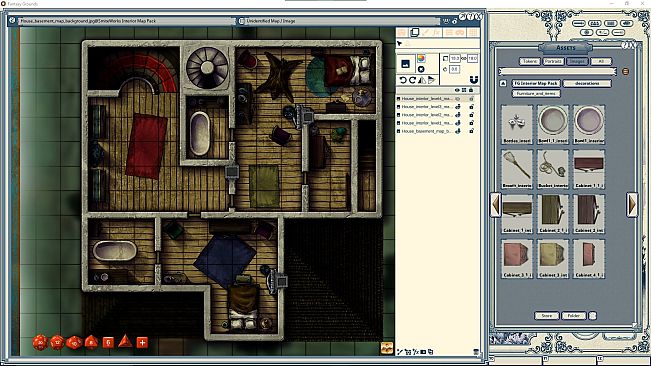The height and width of the screenshot is (366, 651).
Task: Toggle visibility of House_interior_level3 layer
Action: pyautogui.click(x=458, y=107)
